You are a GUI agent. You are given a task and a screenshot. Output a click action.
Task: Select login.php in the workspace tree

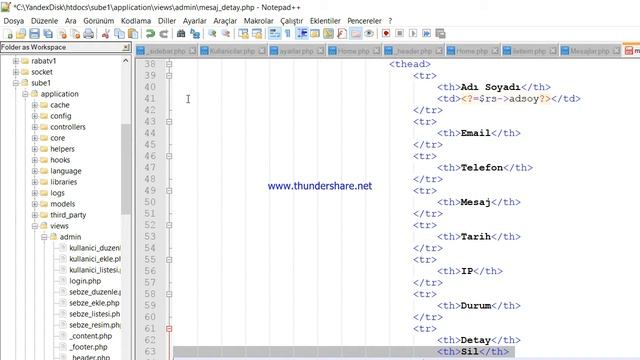(85, 281)
